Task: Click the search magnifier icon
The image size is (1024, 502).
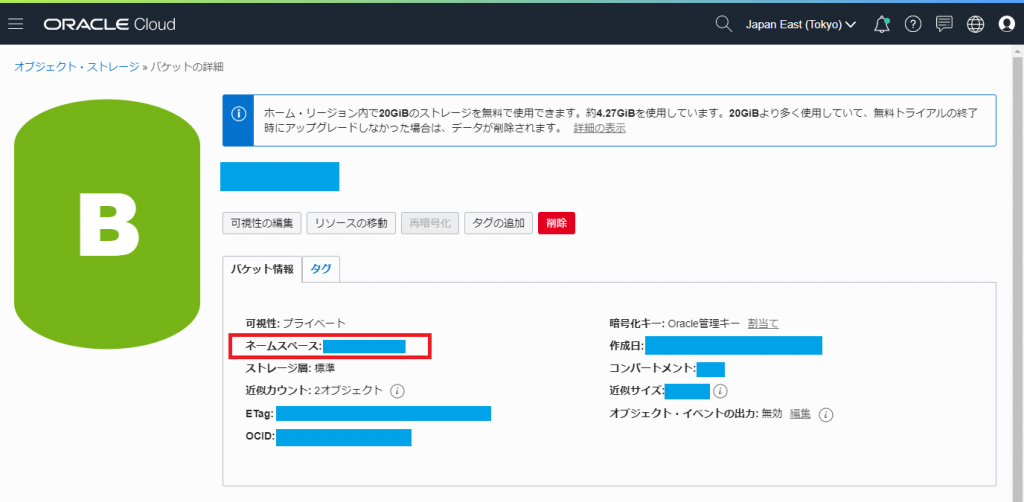Action: pyautogui.click(x=723, y=24)
